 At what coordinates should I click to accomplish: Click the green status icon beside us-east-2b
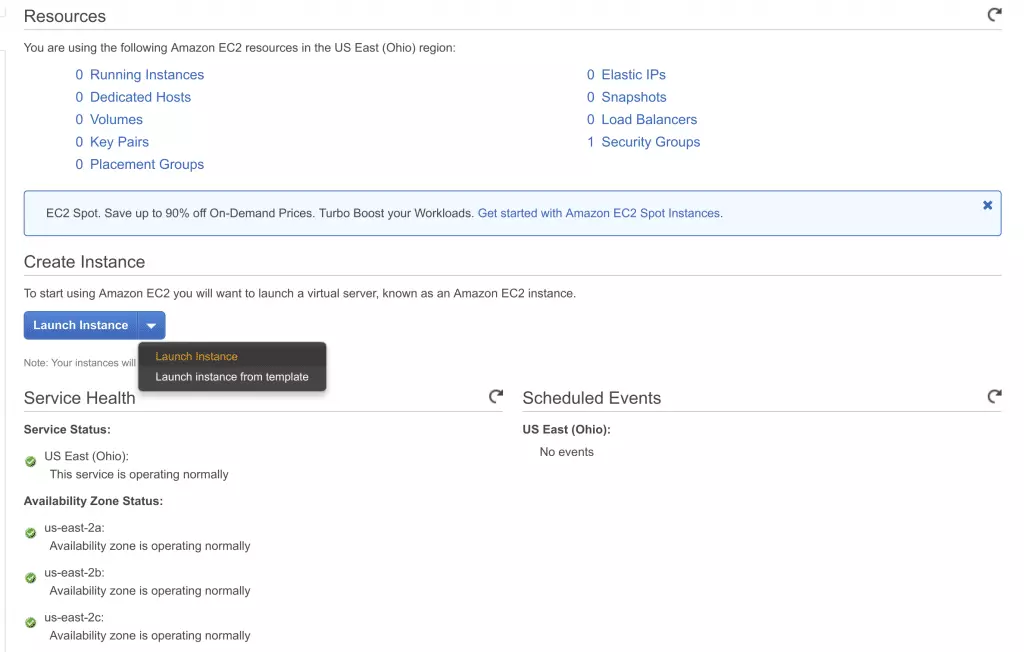pos(30,577)
